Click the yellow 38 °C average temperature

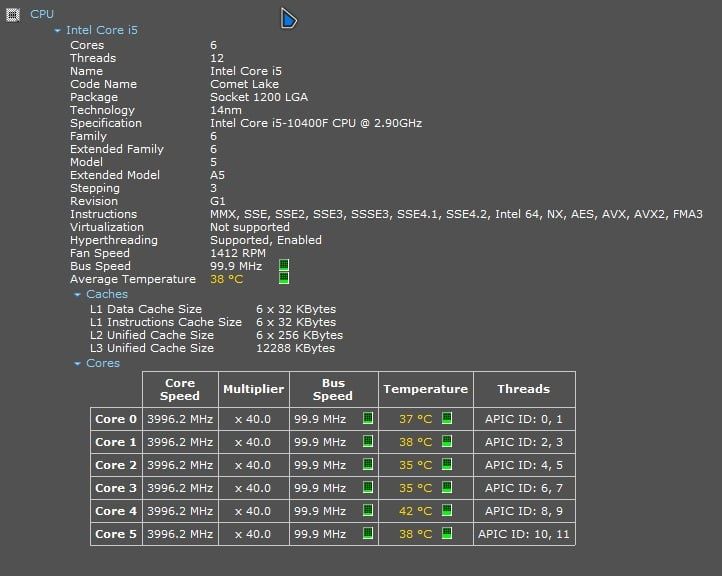(226, 279)
